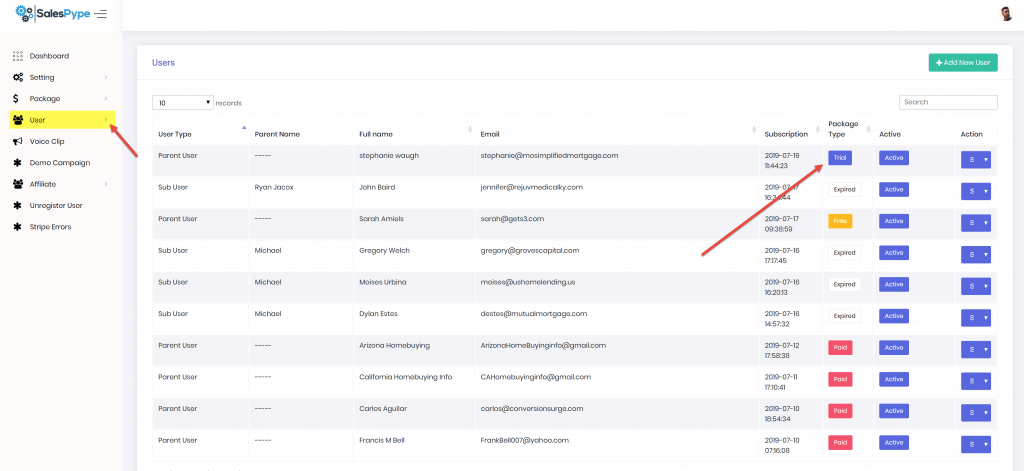This screenshot has width=1024, height=471.
Task: Click the Affiliate people icon
Action: tap(18, 184)
